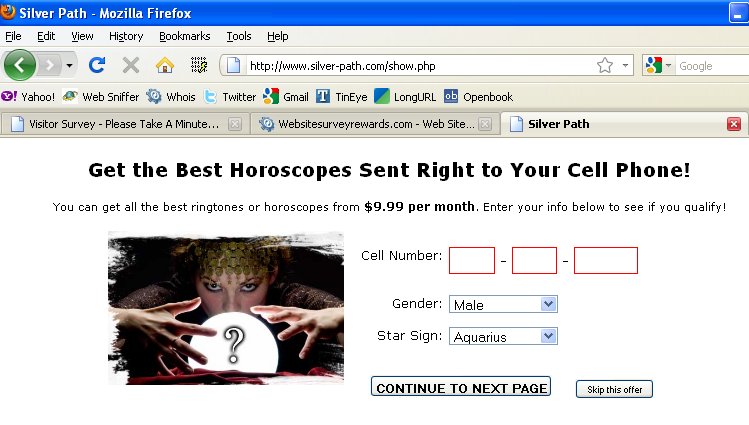Close the Websitesurveyrewards.com tab
749x425 pixels.
pos(485,124)
